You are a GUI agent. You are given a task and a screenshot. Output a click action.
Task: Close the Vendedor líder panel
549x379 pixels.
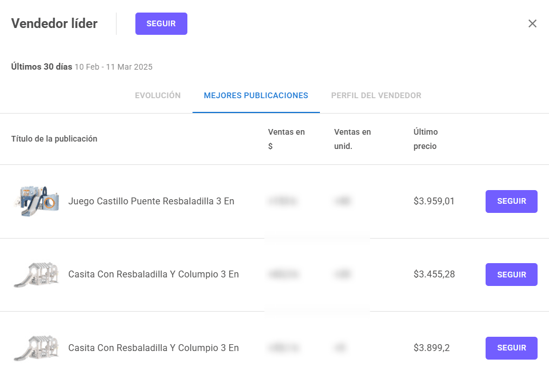(532, 23)
